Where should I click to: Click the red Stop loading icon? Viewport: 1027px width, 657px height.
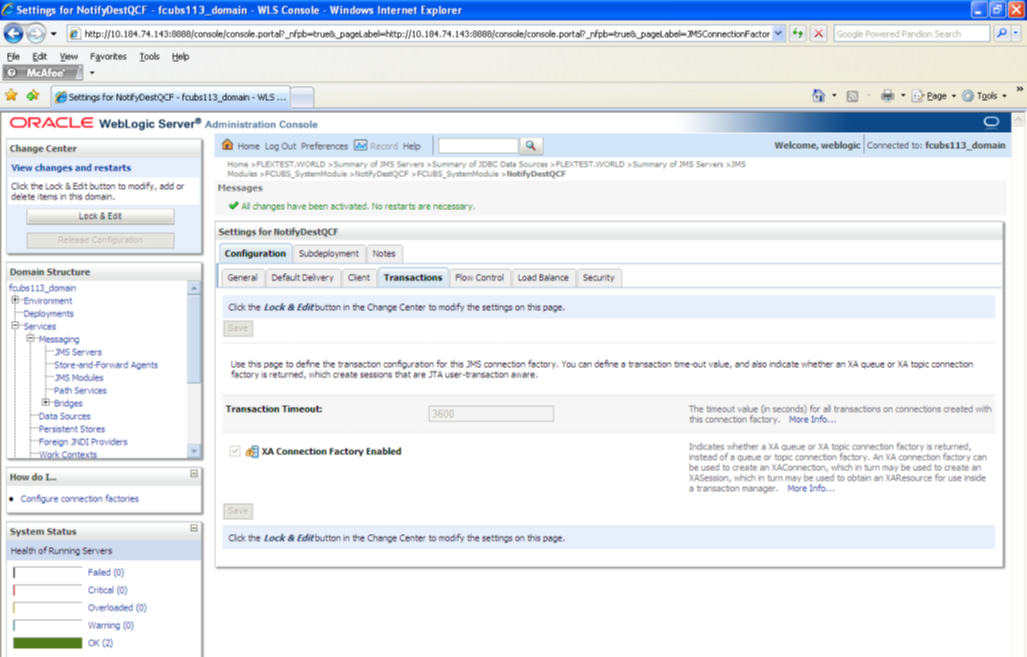coord(818,33)
